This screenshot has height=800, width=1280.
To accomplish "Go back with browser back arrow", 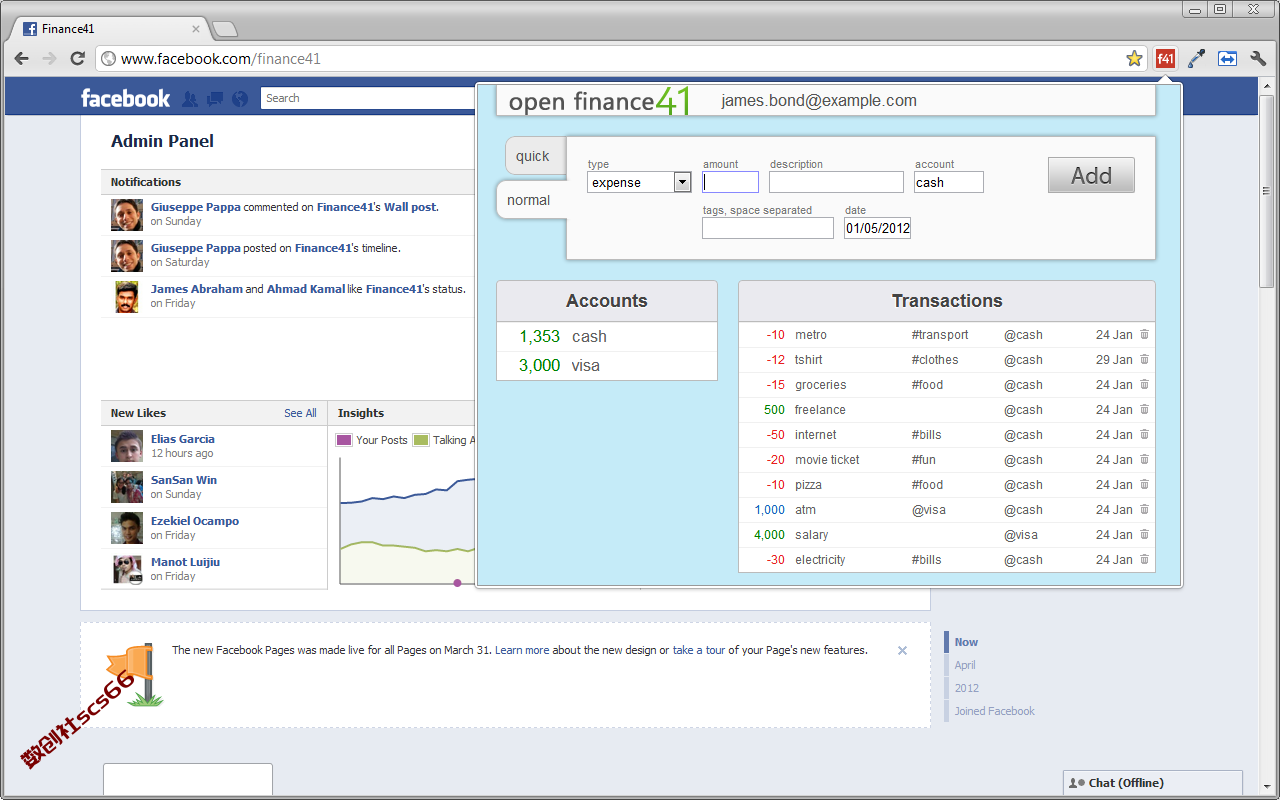I will pos(21,59).
